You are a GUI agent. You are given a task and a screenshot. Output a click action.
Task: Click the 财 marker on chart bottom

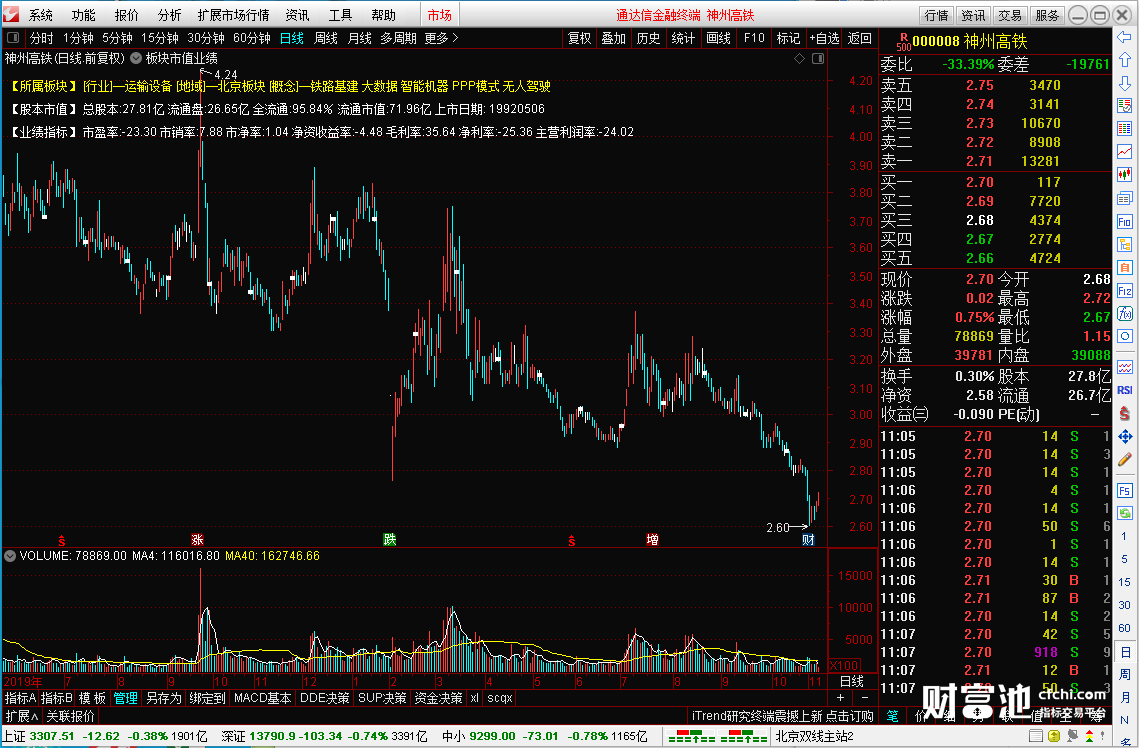tap(808, 540)
